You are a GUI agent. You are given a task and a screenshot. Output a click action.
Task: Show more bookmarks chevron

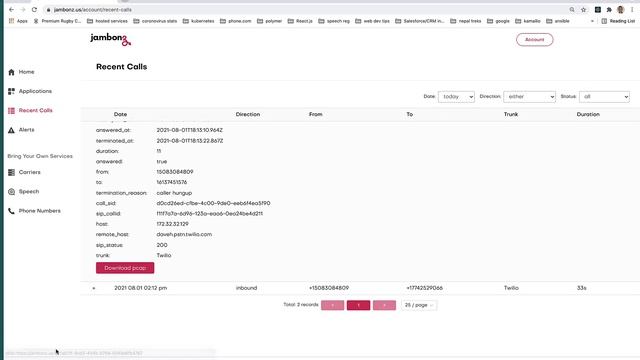click(592, 21)
